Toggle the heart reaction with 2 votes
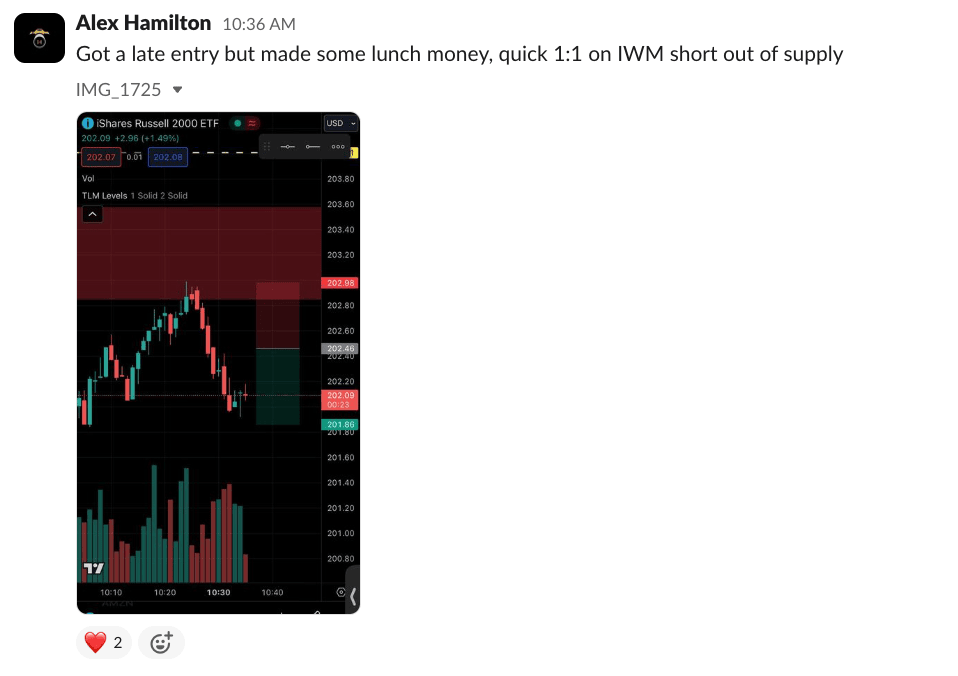This screenshot has height=676, width=958. pos(104,643)
